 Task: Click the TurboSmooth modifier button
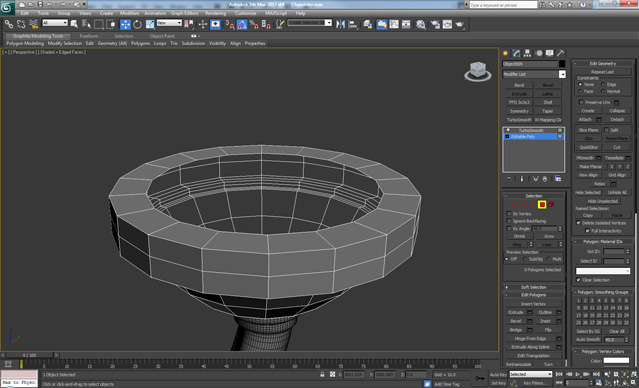coord(519,120)
